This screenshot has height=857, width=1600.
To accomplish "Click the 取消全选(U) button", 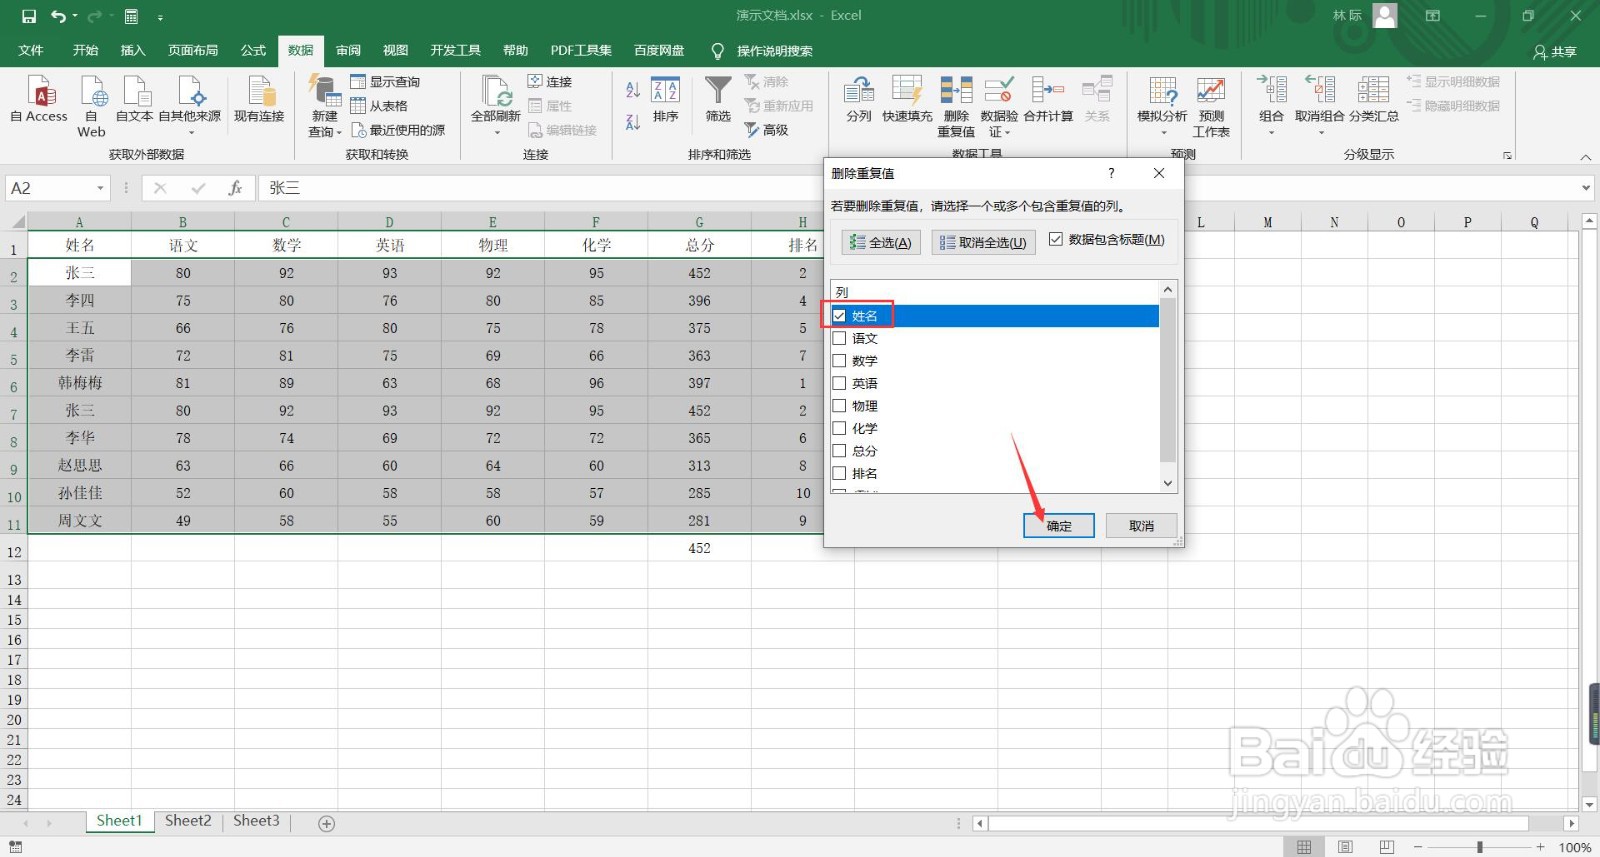I will coord(984,242).
